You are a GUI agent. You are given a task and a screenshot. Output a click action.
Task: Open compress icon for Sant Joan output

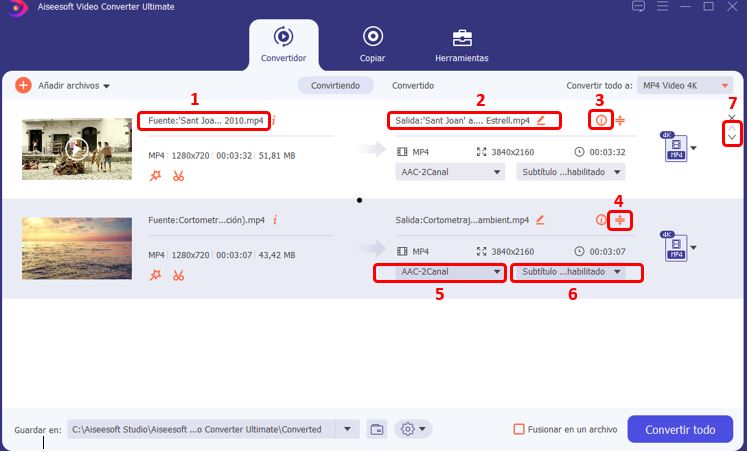[x=620, y=120]
